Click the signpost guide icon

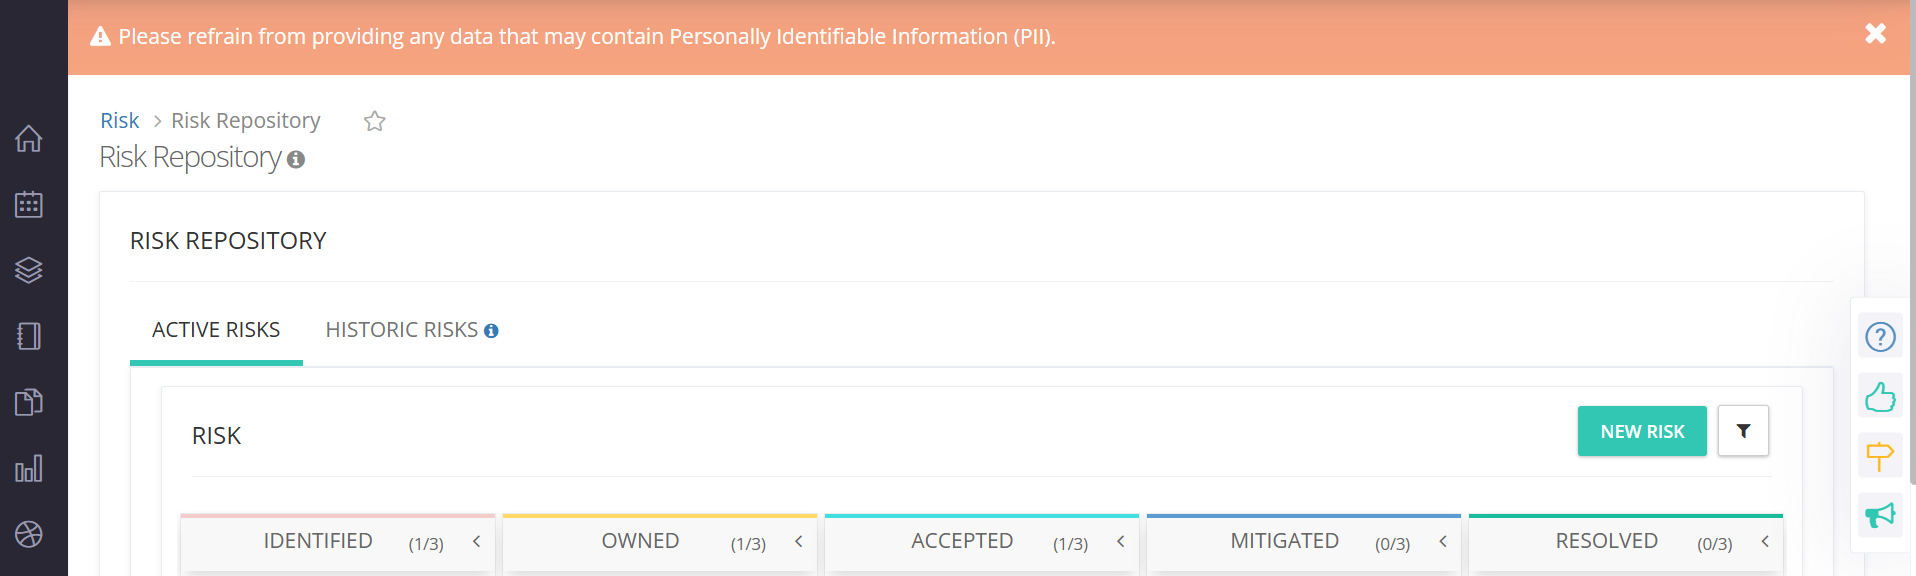click(x=1880, y=456)
